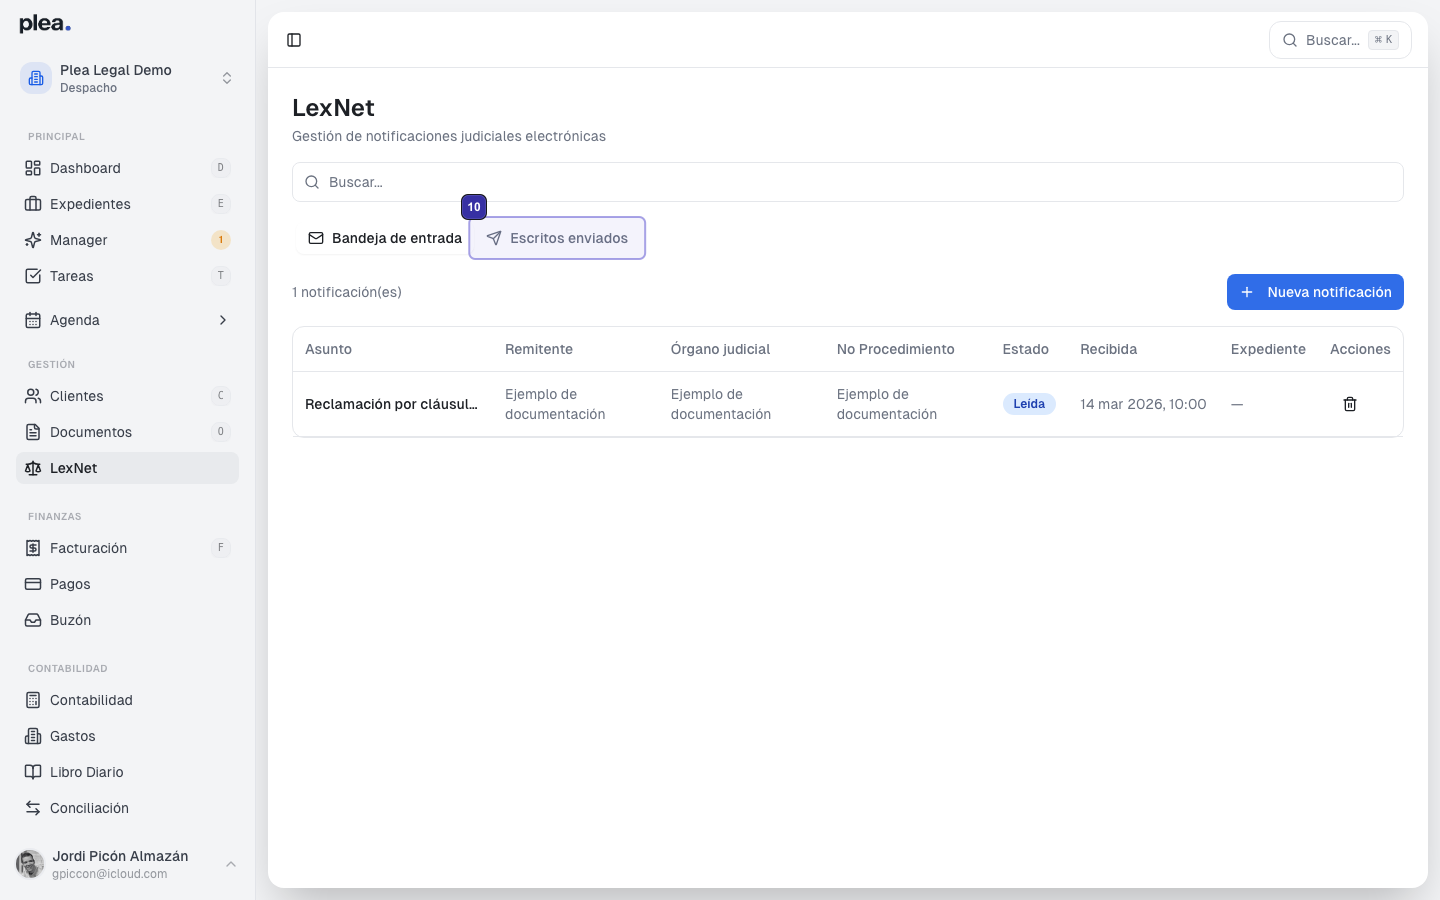This screenshot has height=900, width=1440.
Task: Switch to Bandeja de entrada tab
Action: point(385,238)
